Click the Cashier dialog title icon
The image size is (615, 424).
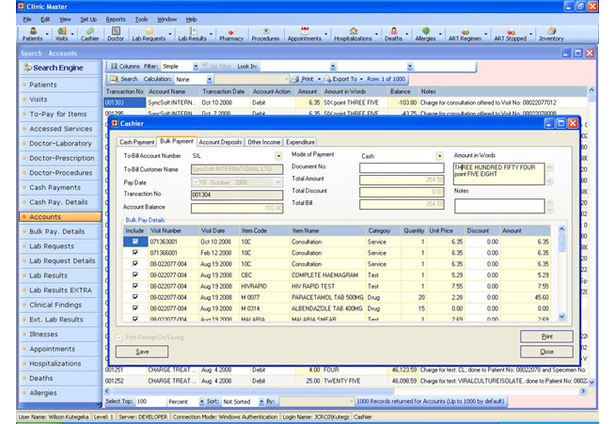(115, 123)
